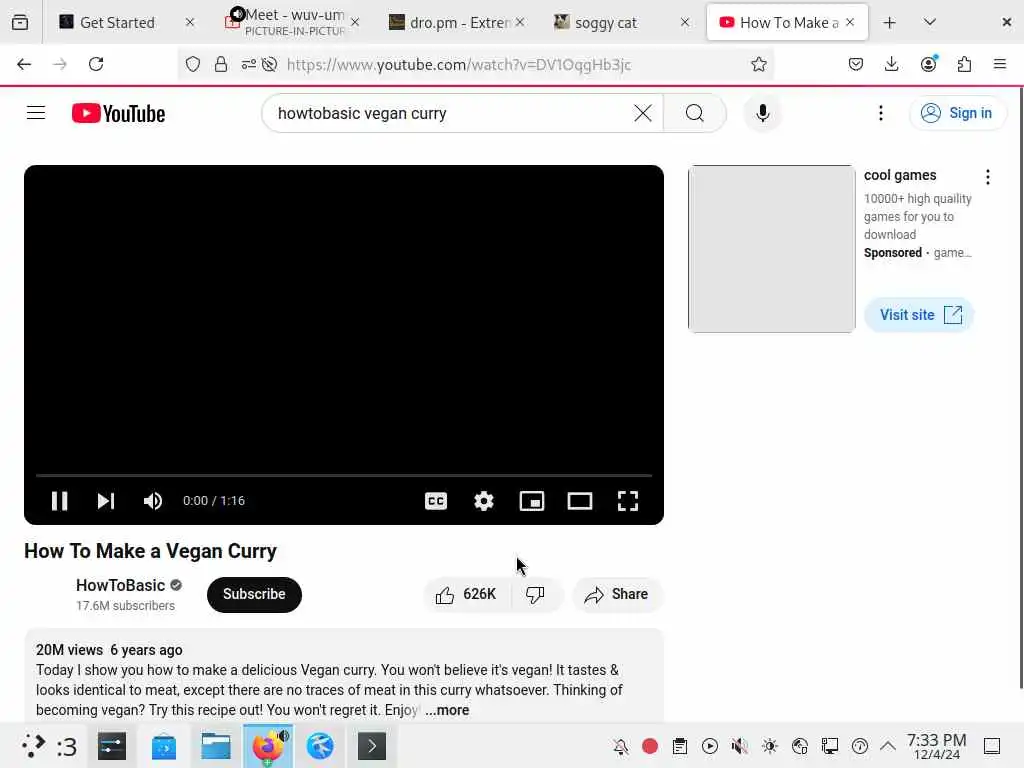Viewport: 1024px width, 768px height.
Task: Open the terminal from taskbar
Action: pos(372,746)
